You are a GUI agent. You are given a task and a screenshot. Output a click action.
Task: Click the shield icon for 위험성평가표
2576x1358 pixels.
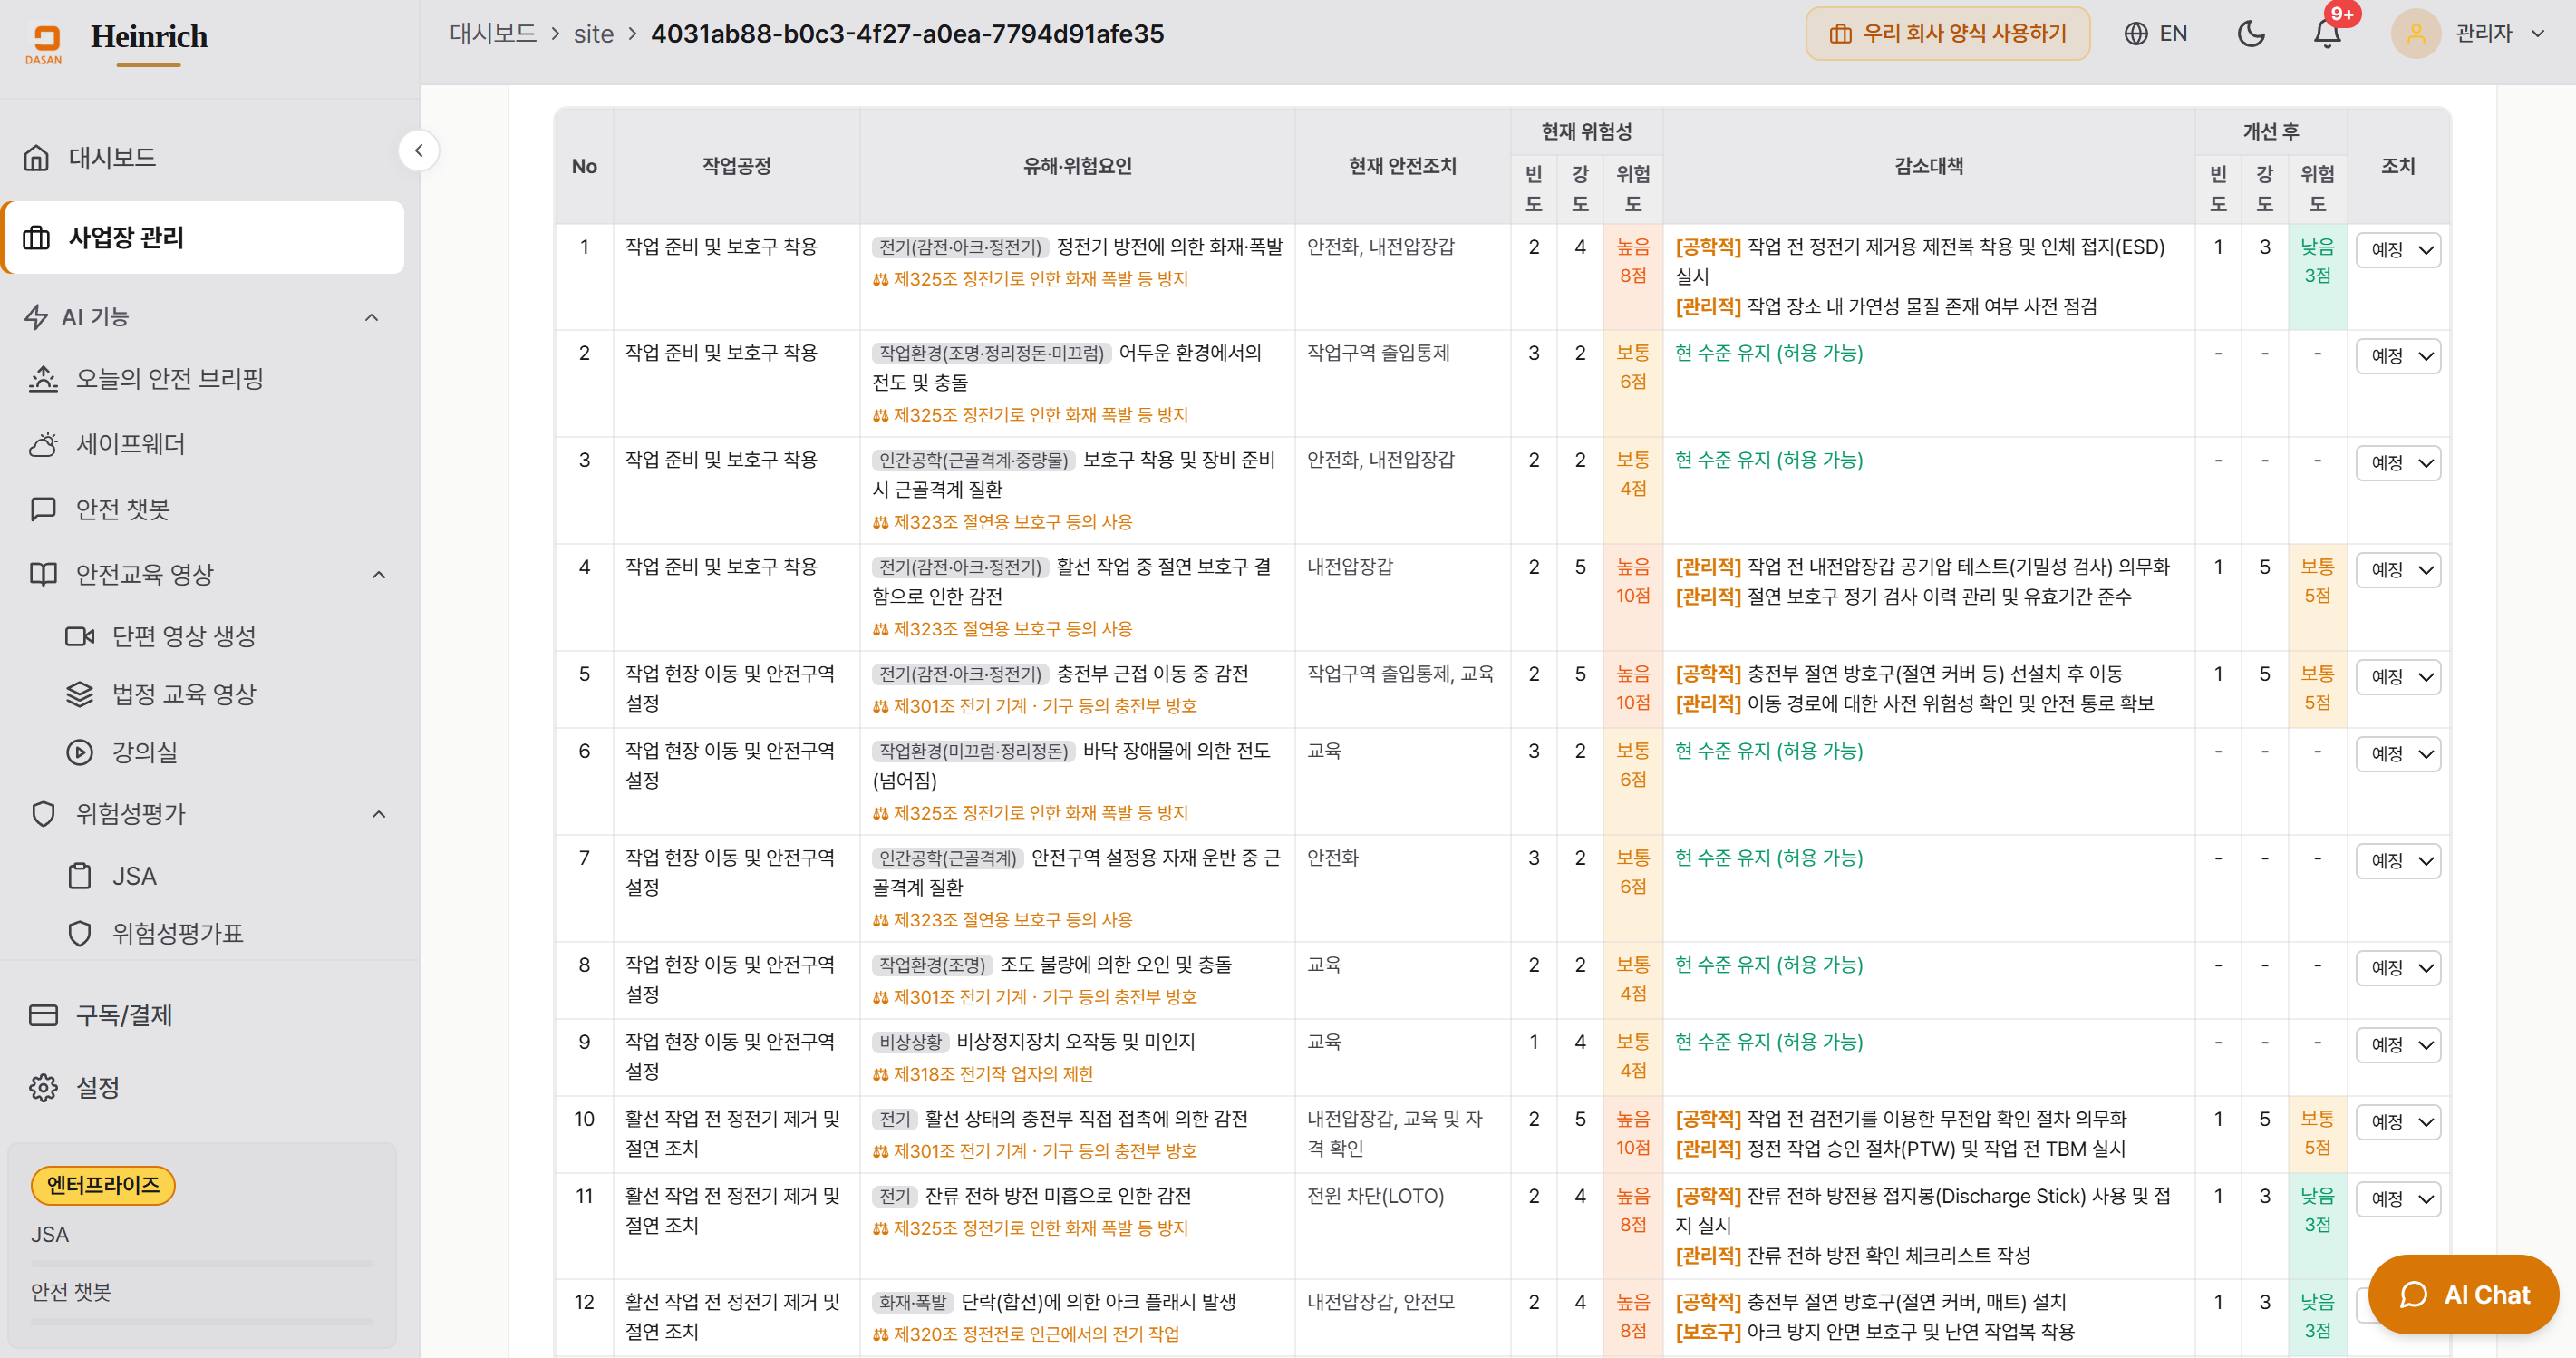point(80,933)
